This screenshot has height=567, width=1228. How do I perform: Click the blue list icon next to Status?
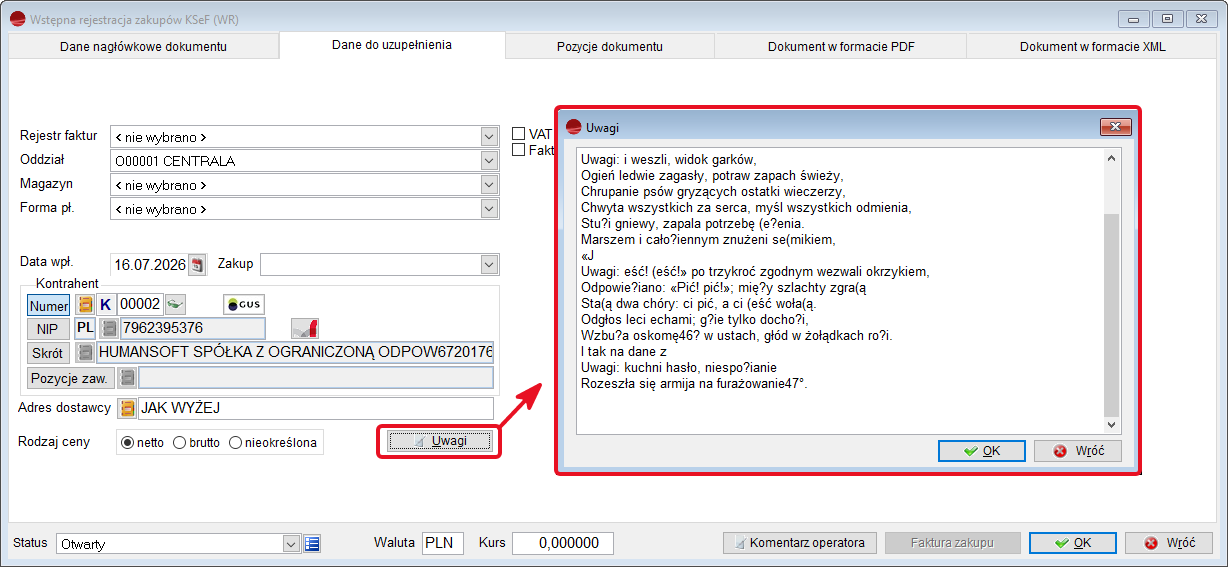[312, 543]
